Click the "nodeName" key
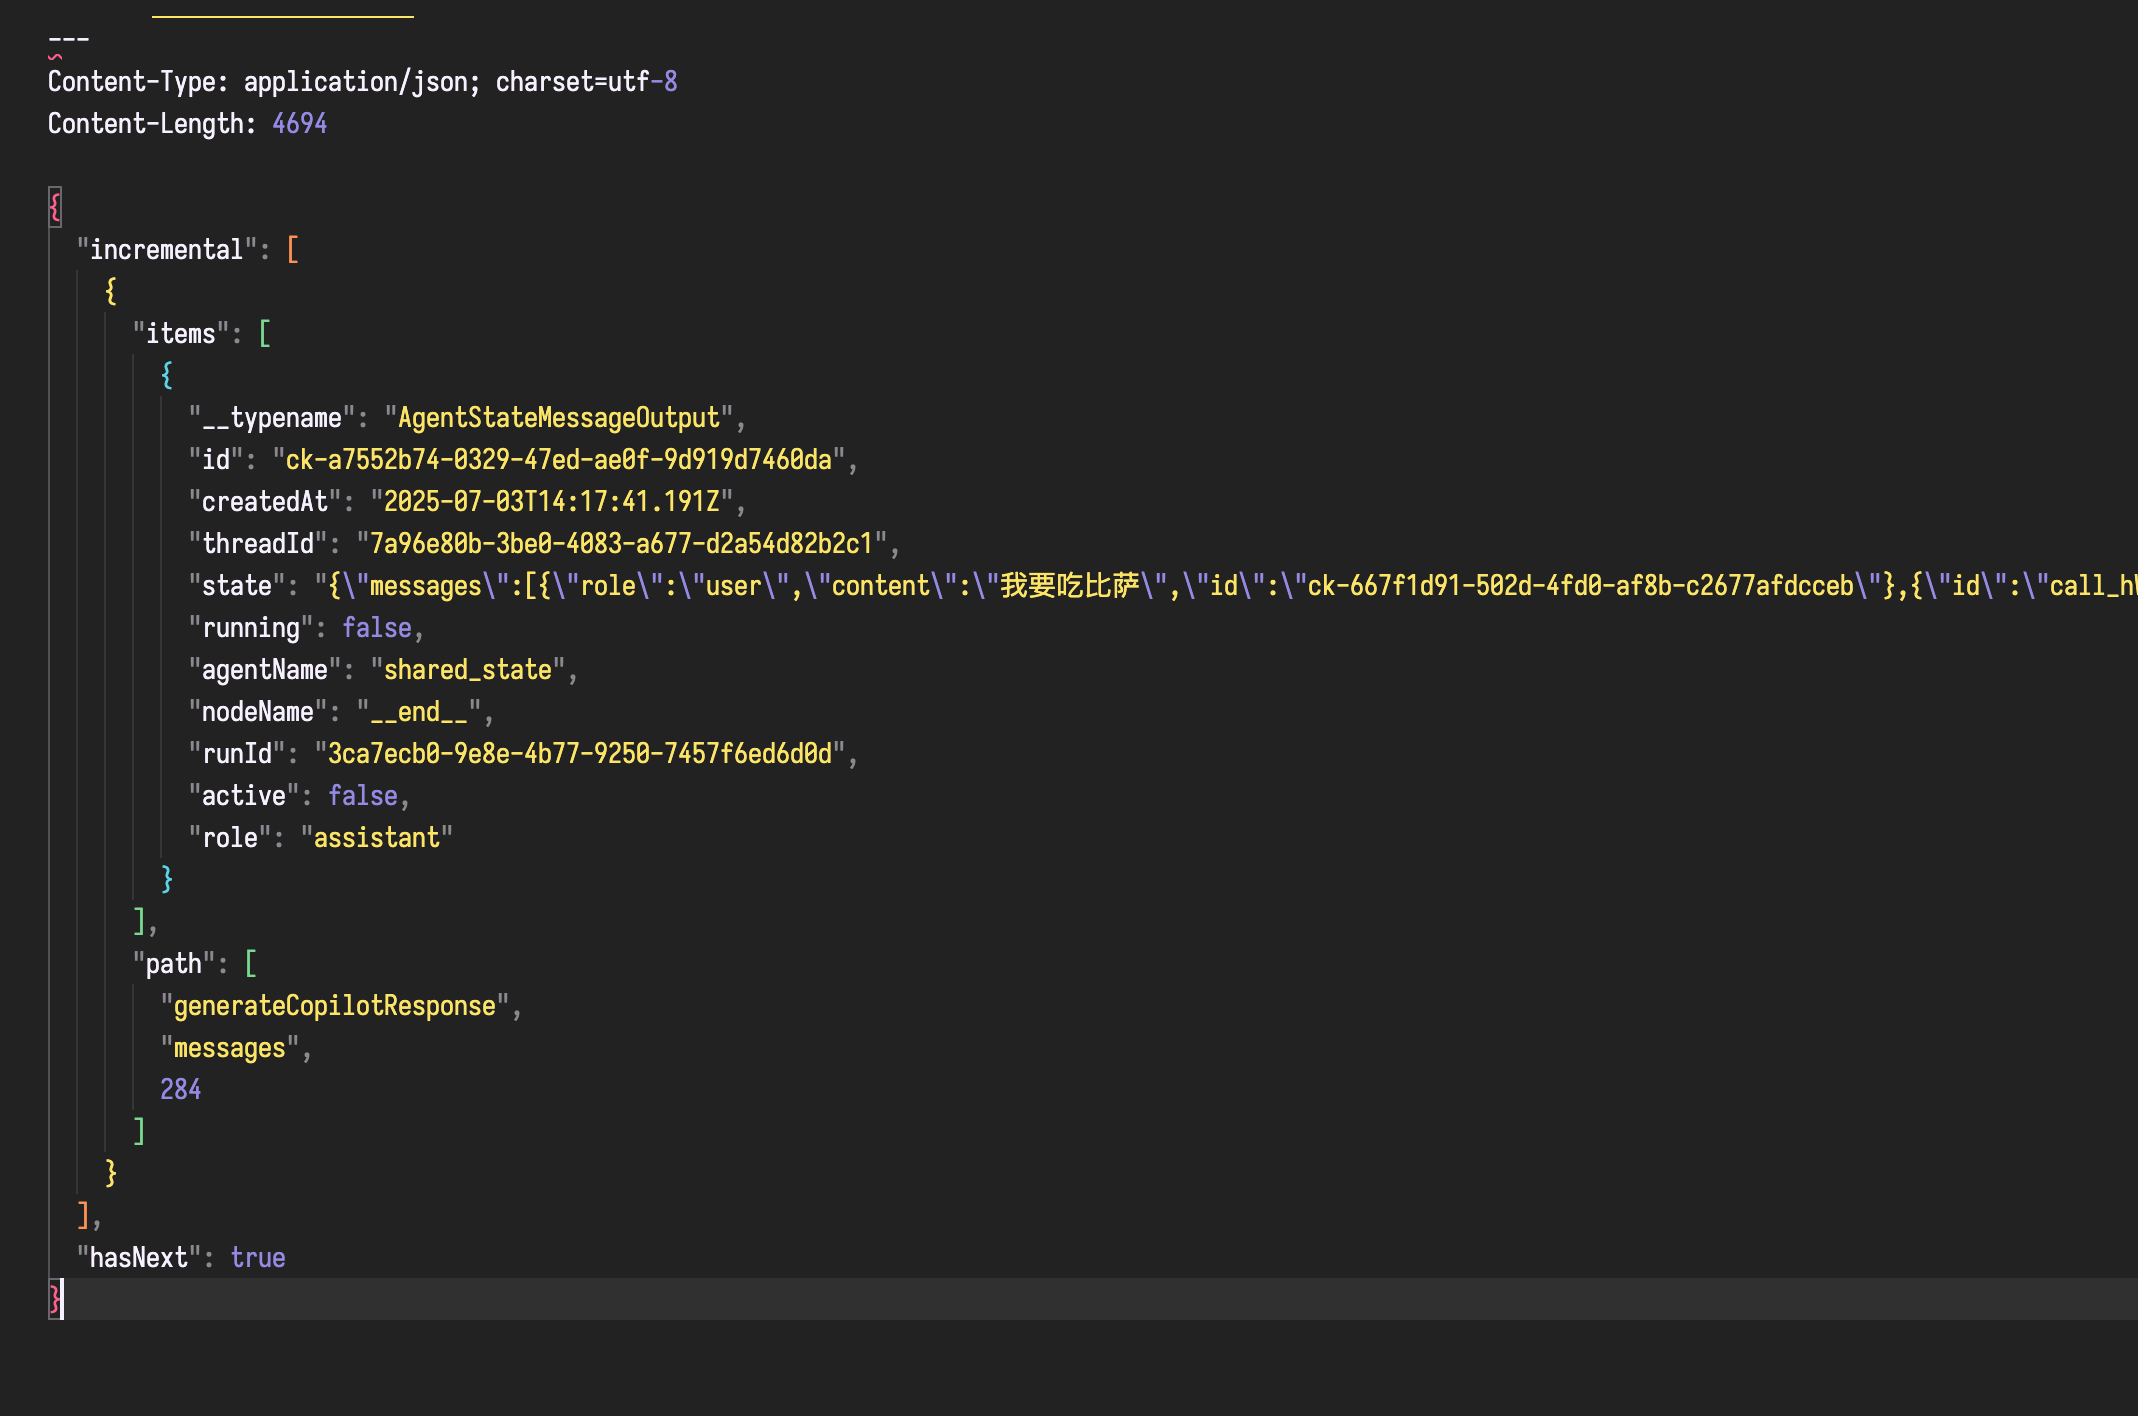 258,712
